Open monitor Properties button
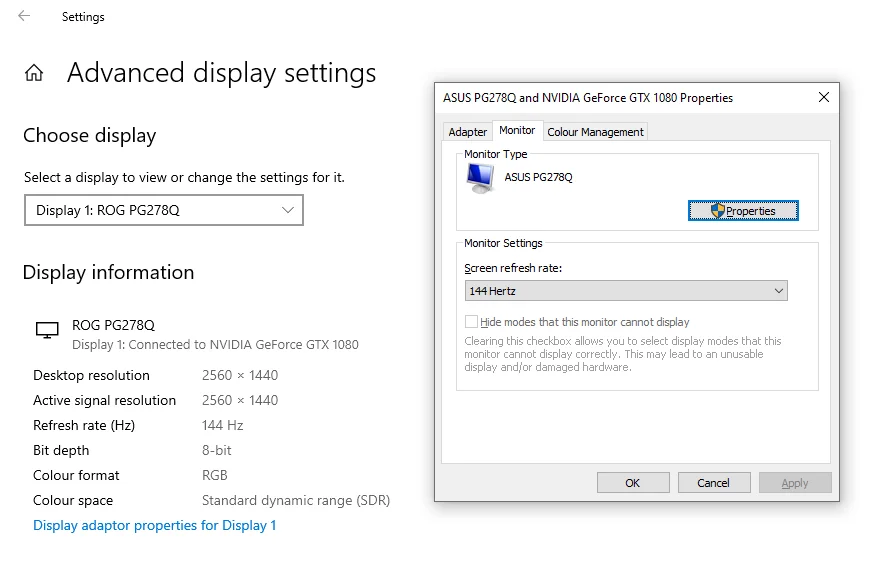 pyautogui.click(x=743, y=211)
